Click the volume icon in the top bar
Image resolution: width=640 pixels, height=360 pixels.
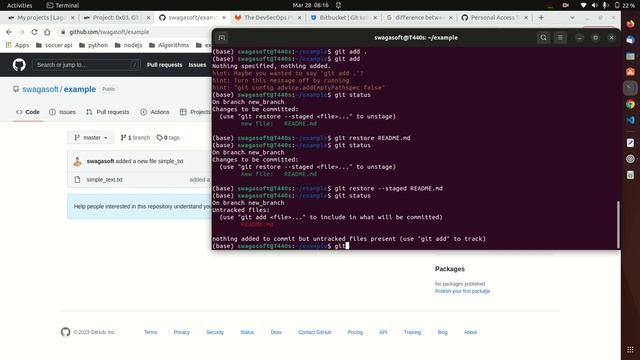point(594,5)
